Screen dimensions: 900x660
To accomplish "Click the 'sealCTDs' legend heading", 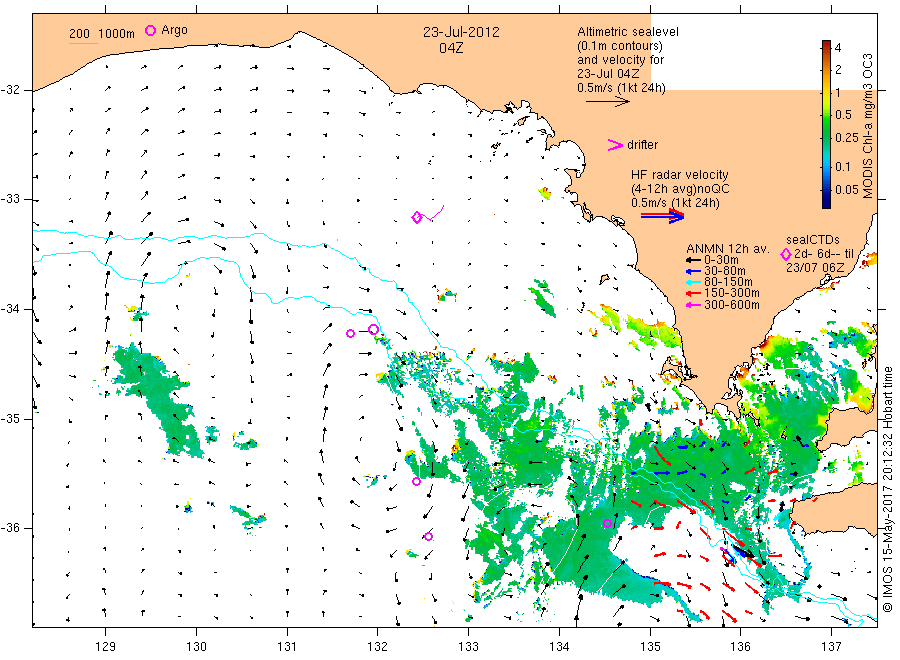I will click(x=813, y=240).
